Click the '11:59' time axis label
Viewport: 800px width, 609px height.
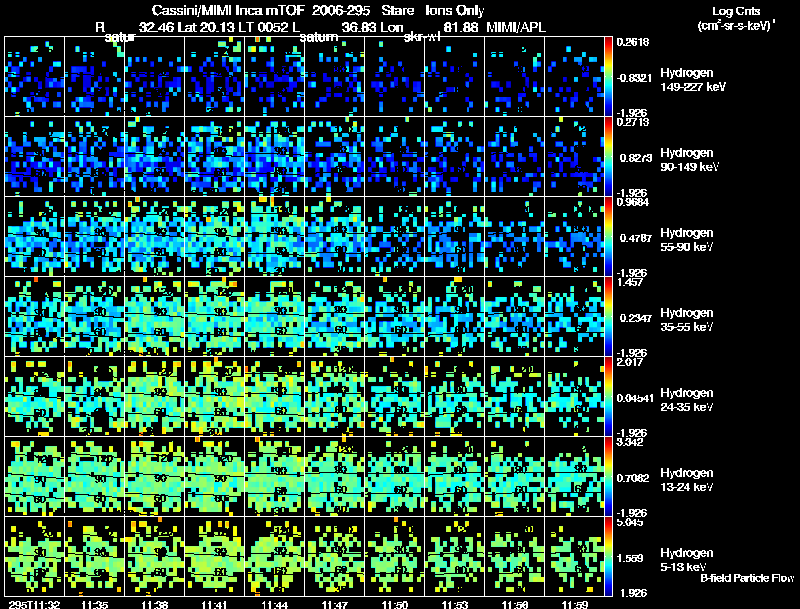pos(574,605)
